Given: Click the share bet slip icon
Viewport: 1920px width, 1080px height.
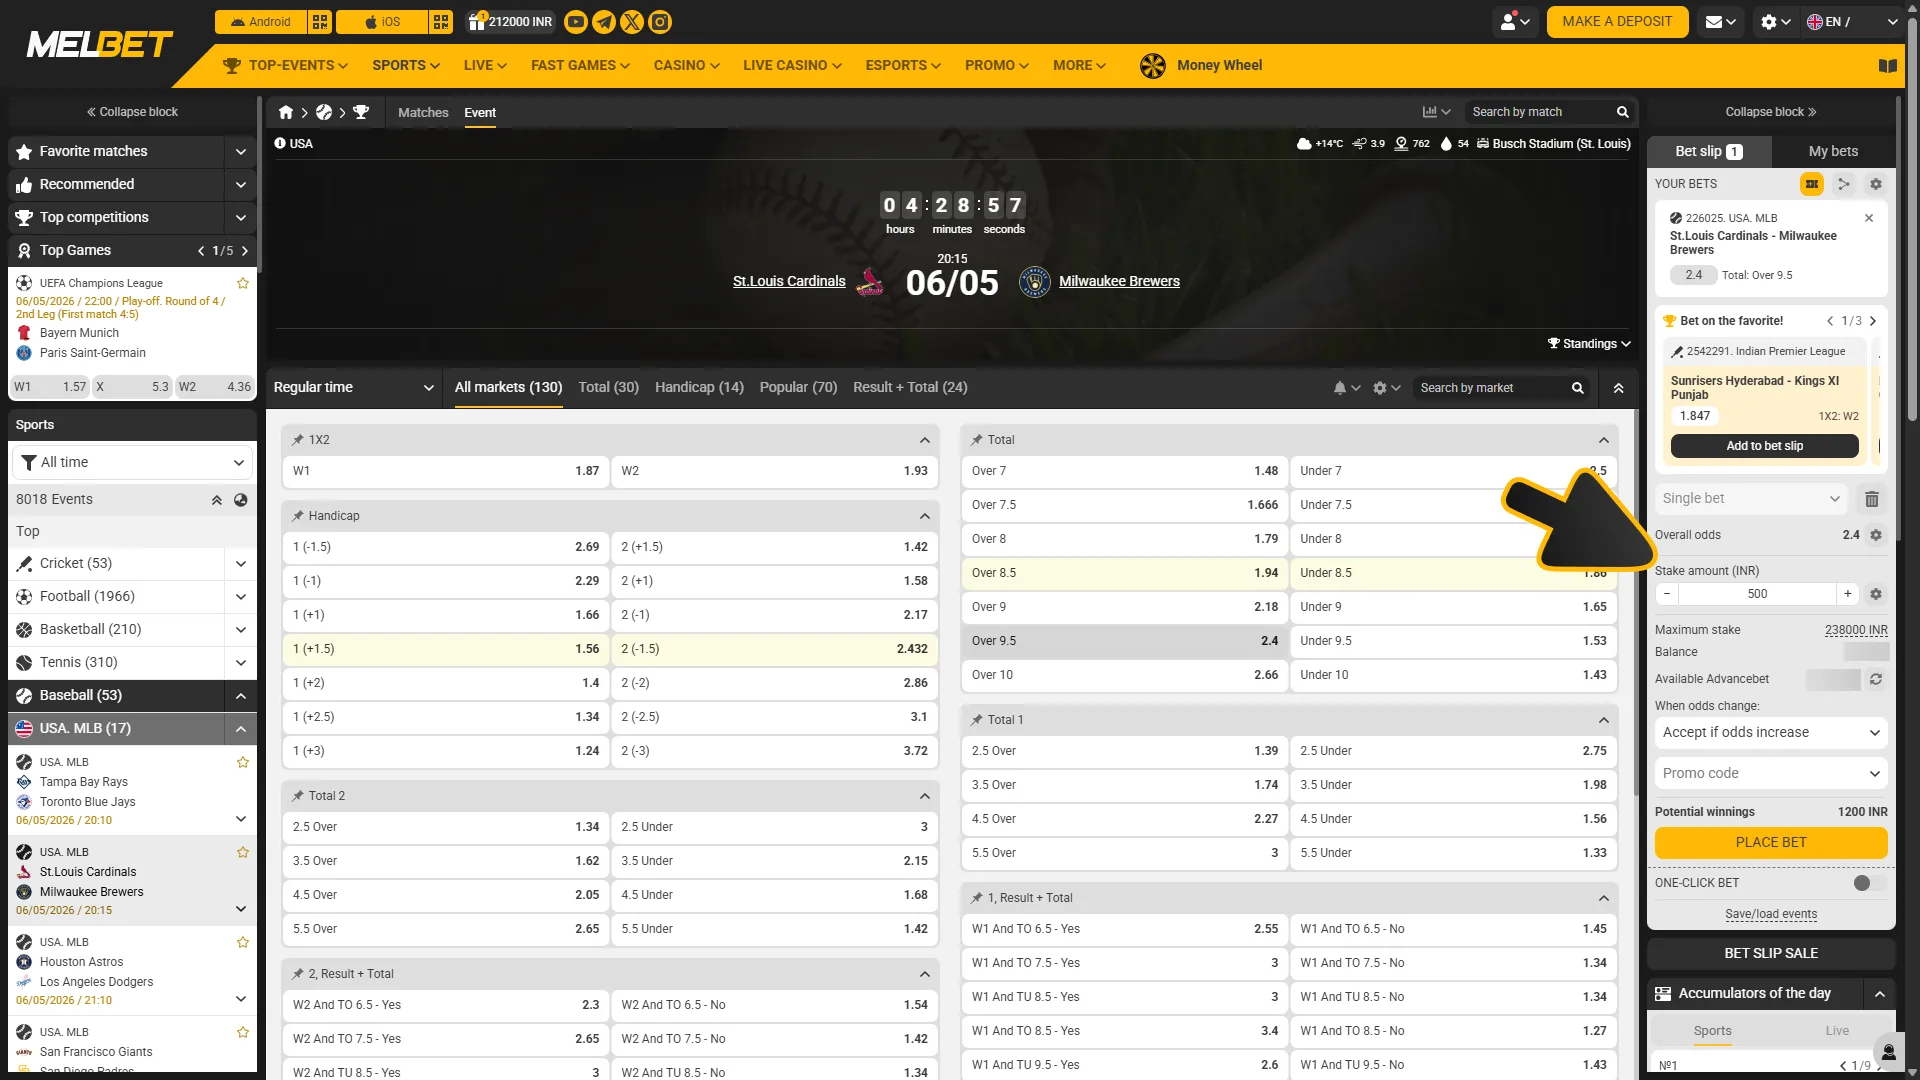Looking at the screenshot, I should point(1844,184).
